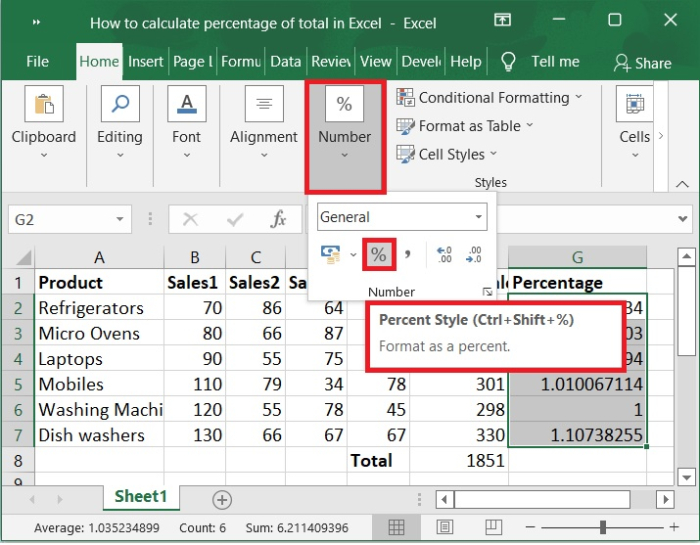The image size is (700, 545).
Task: Select column A header
Action: 99,257
